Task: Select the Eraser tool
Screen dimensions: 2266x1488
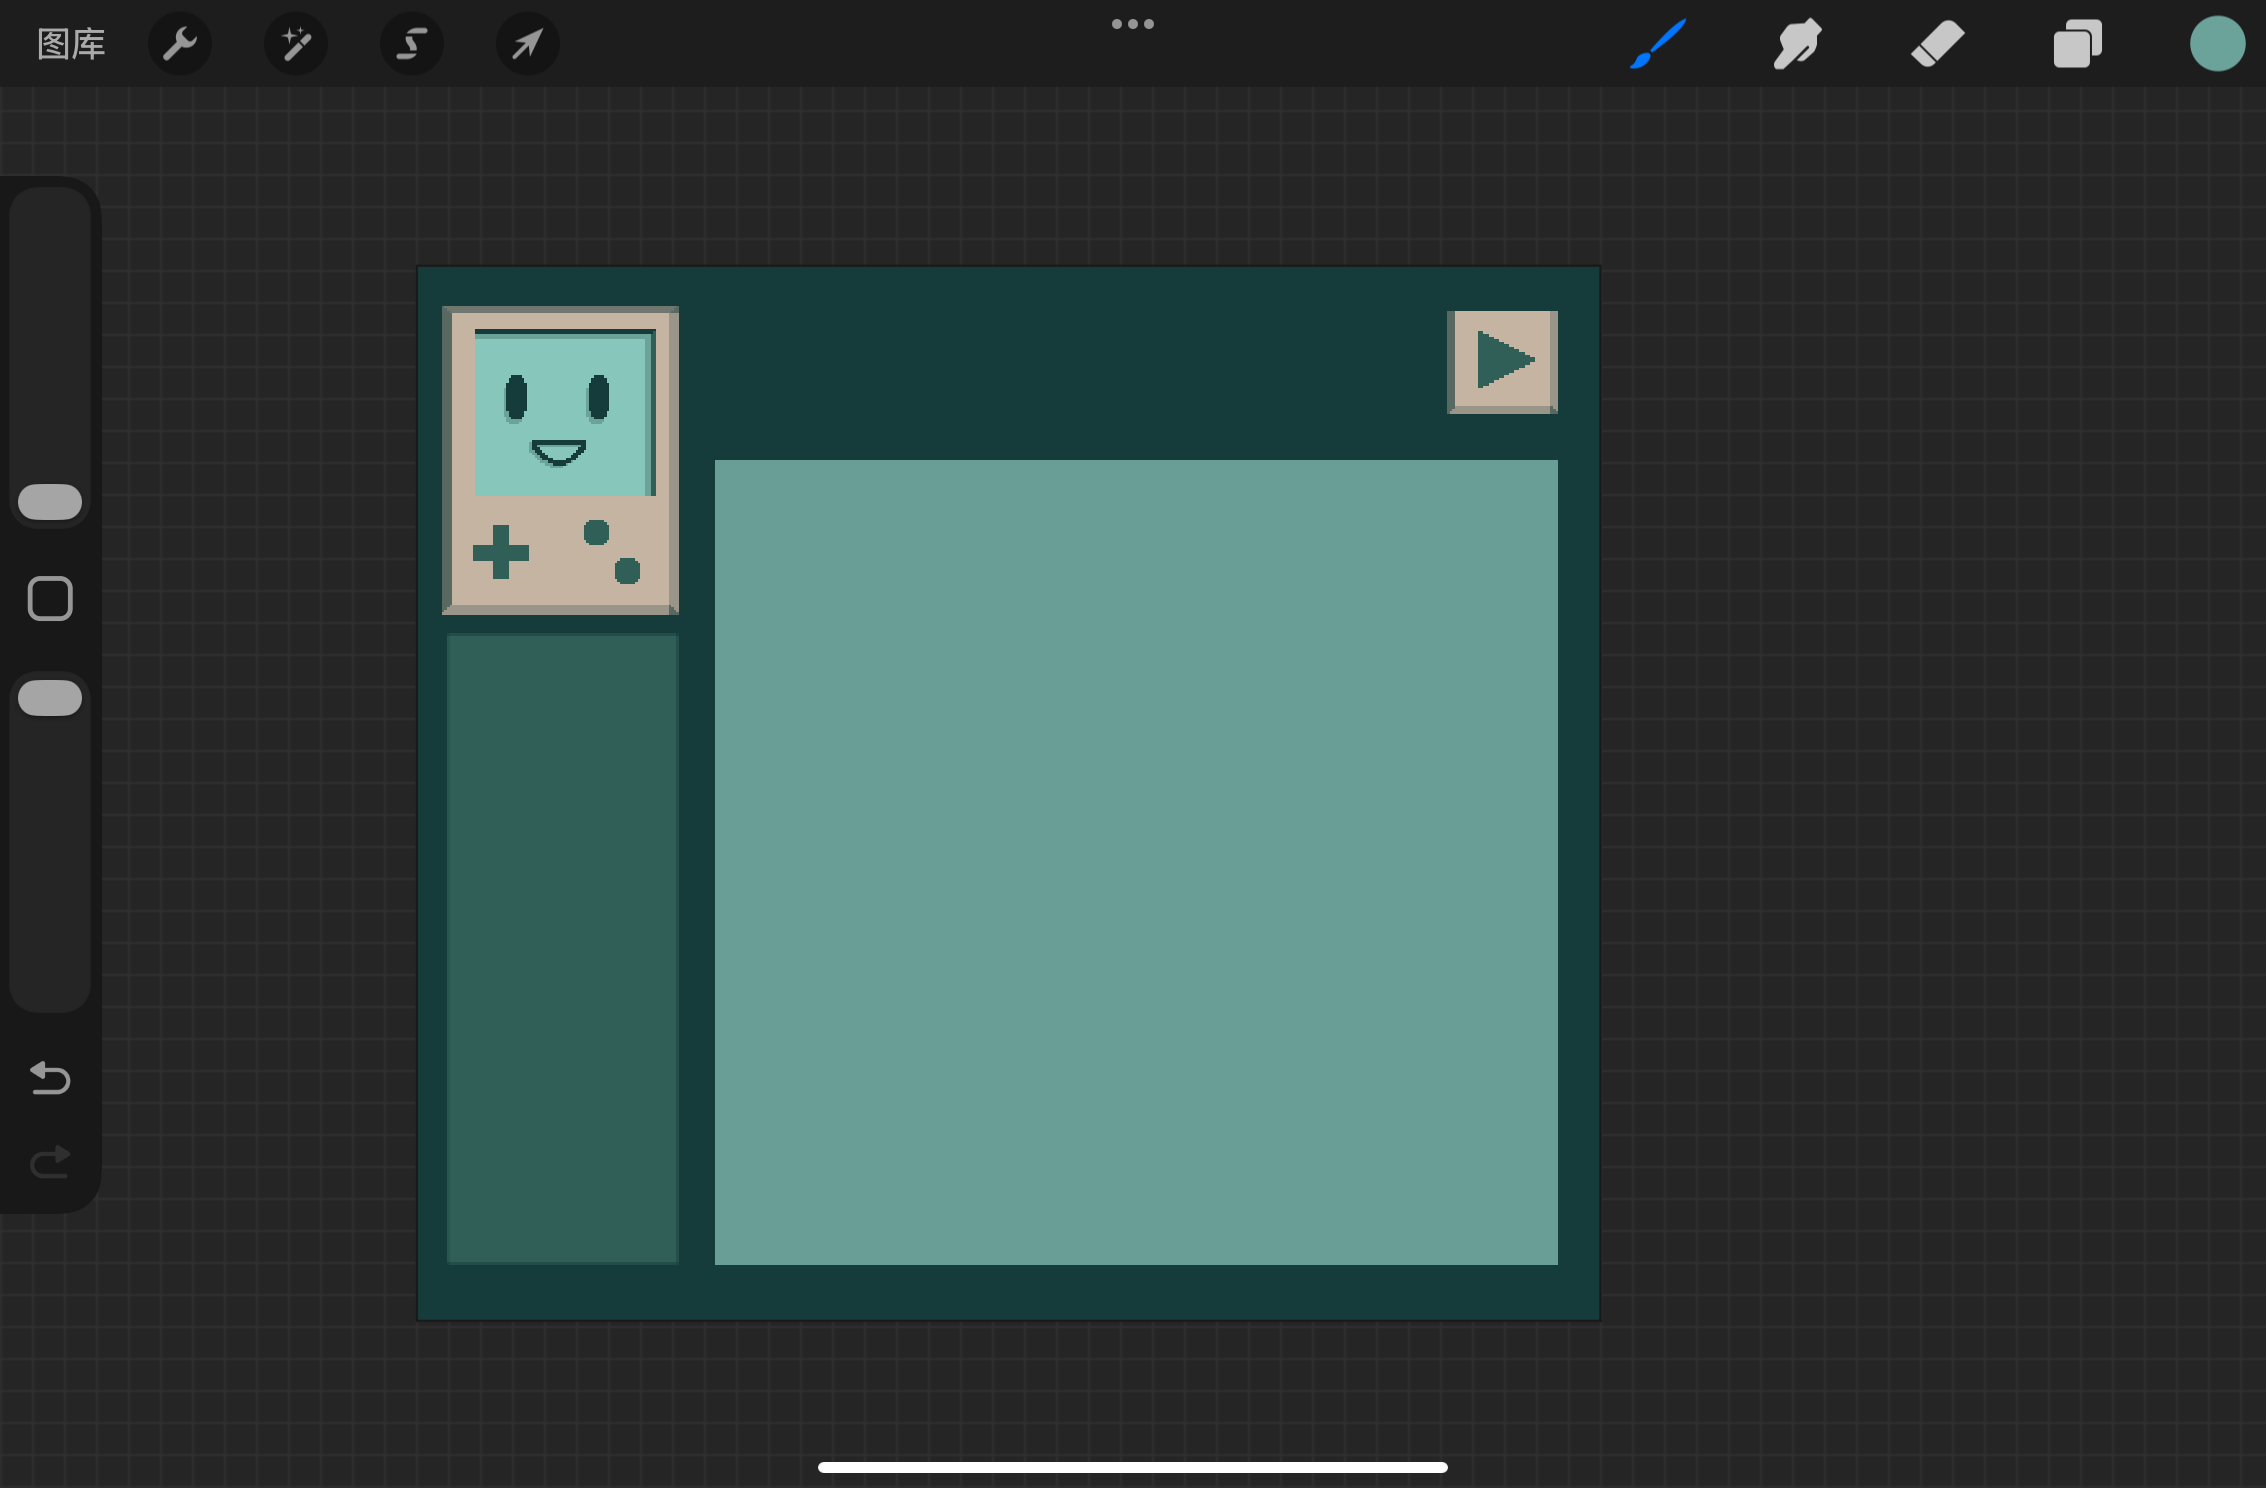Action: click(1937, 44)
